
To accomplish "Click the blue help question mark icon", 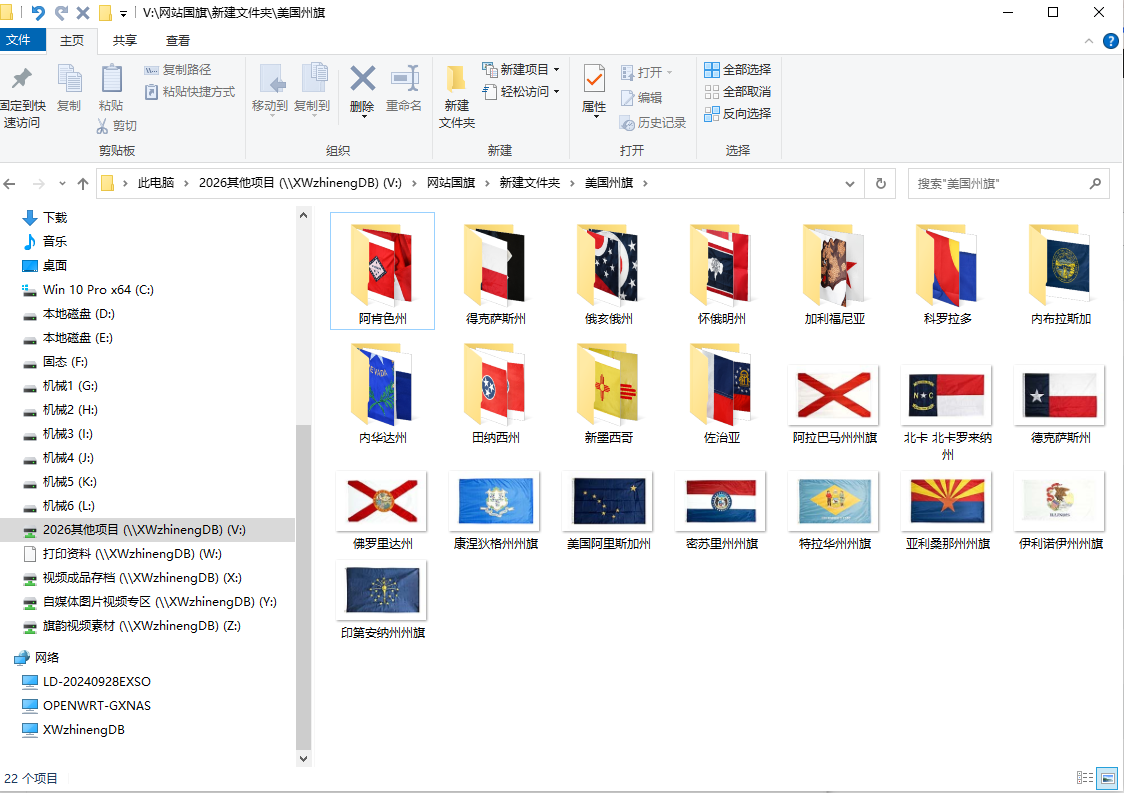I will 1110,41.
